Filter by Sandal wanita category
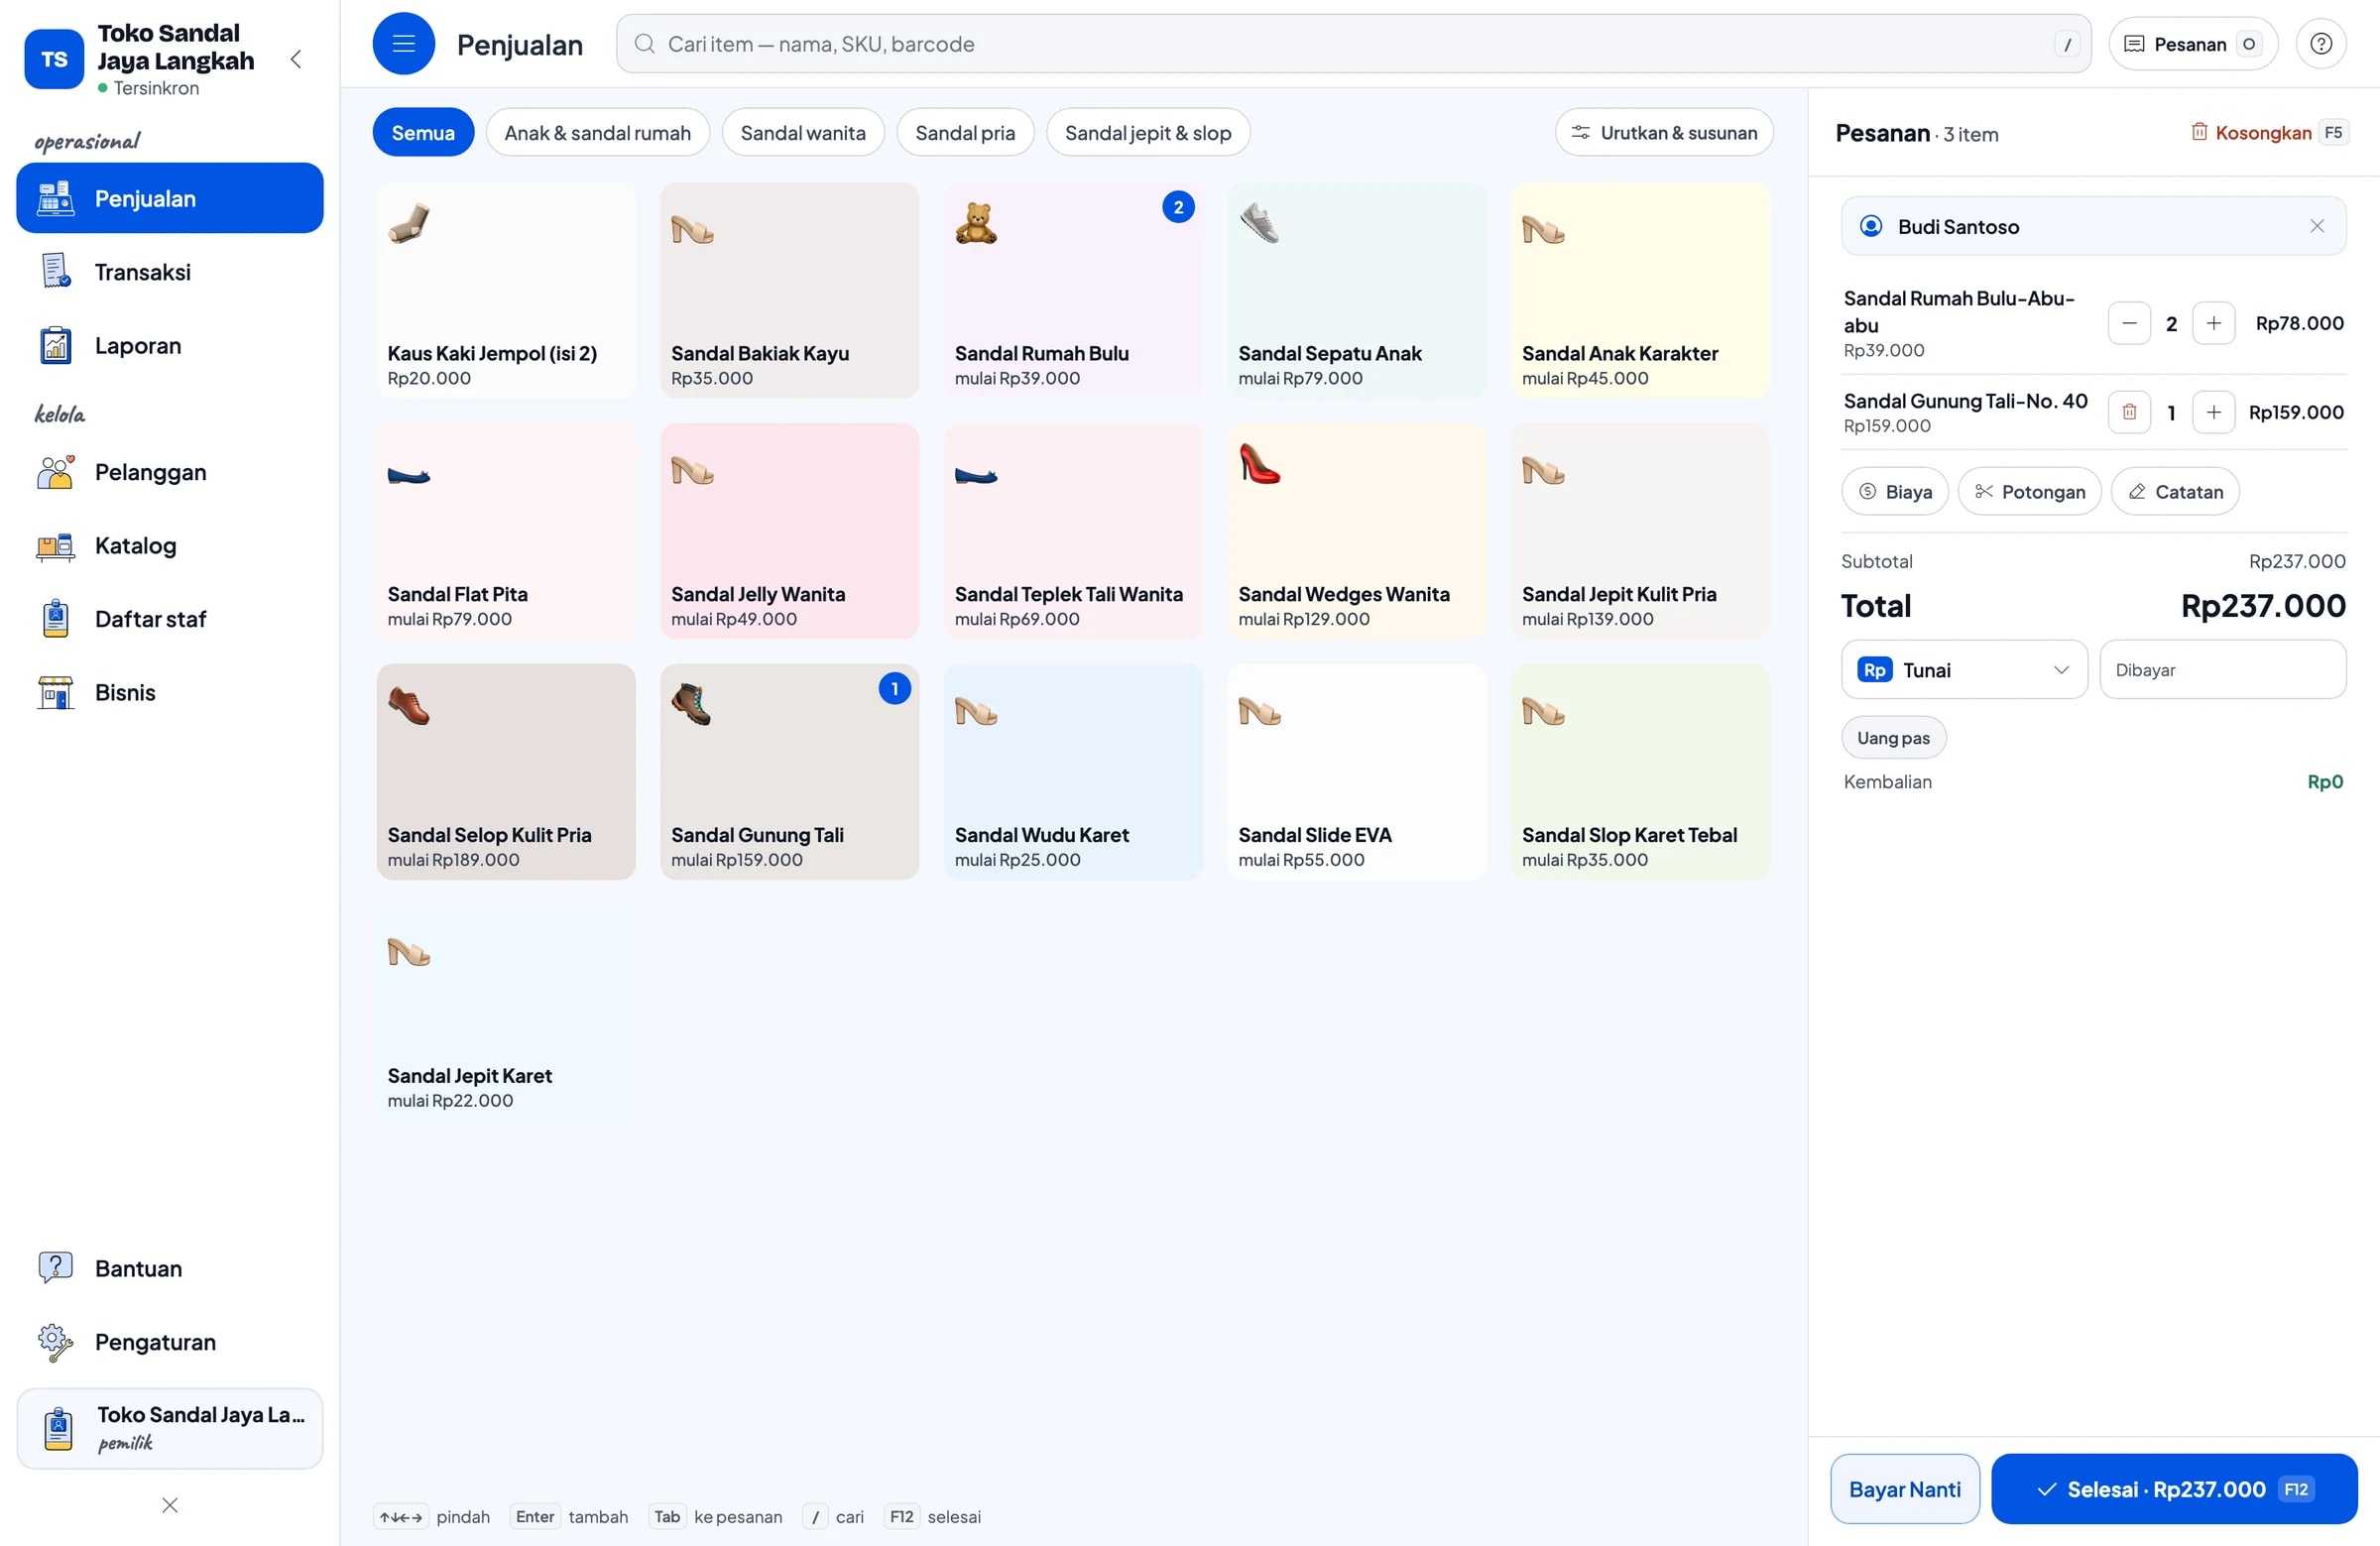 click(x=803, y=133)
